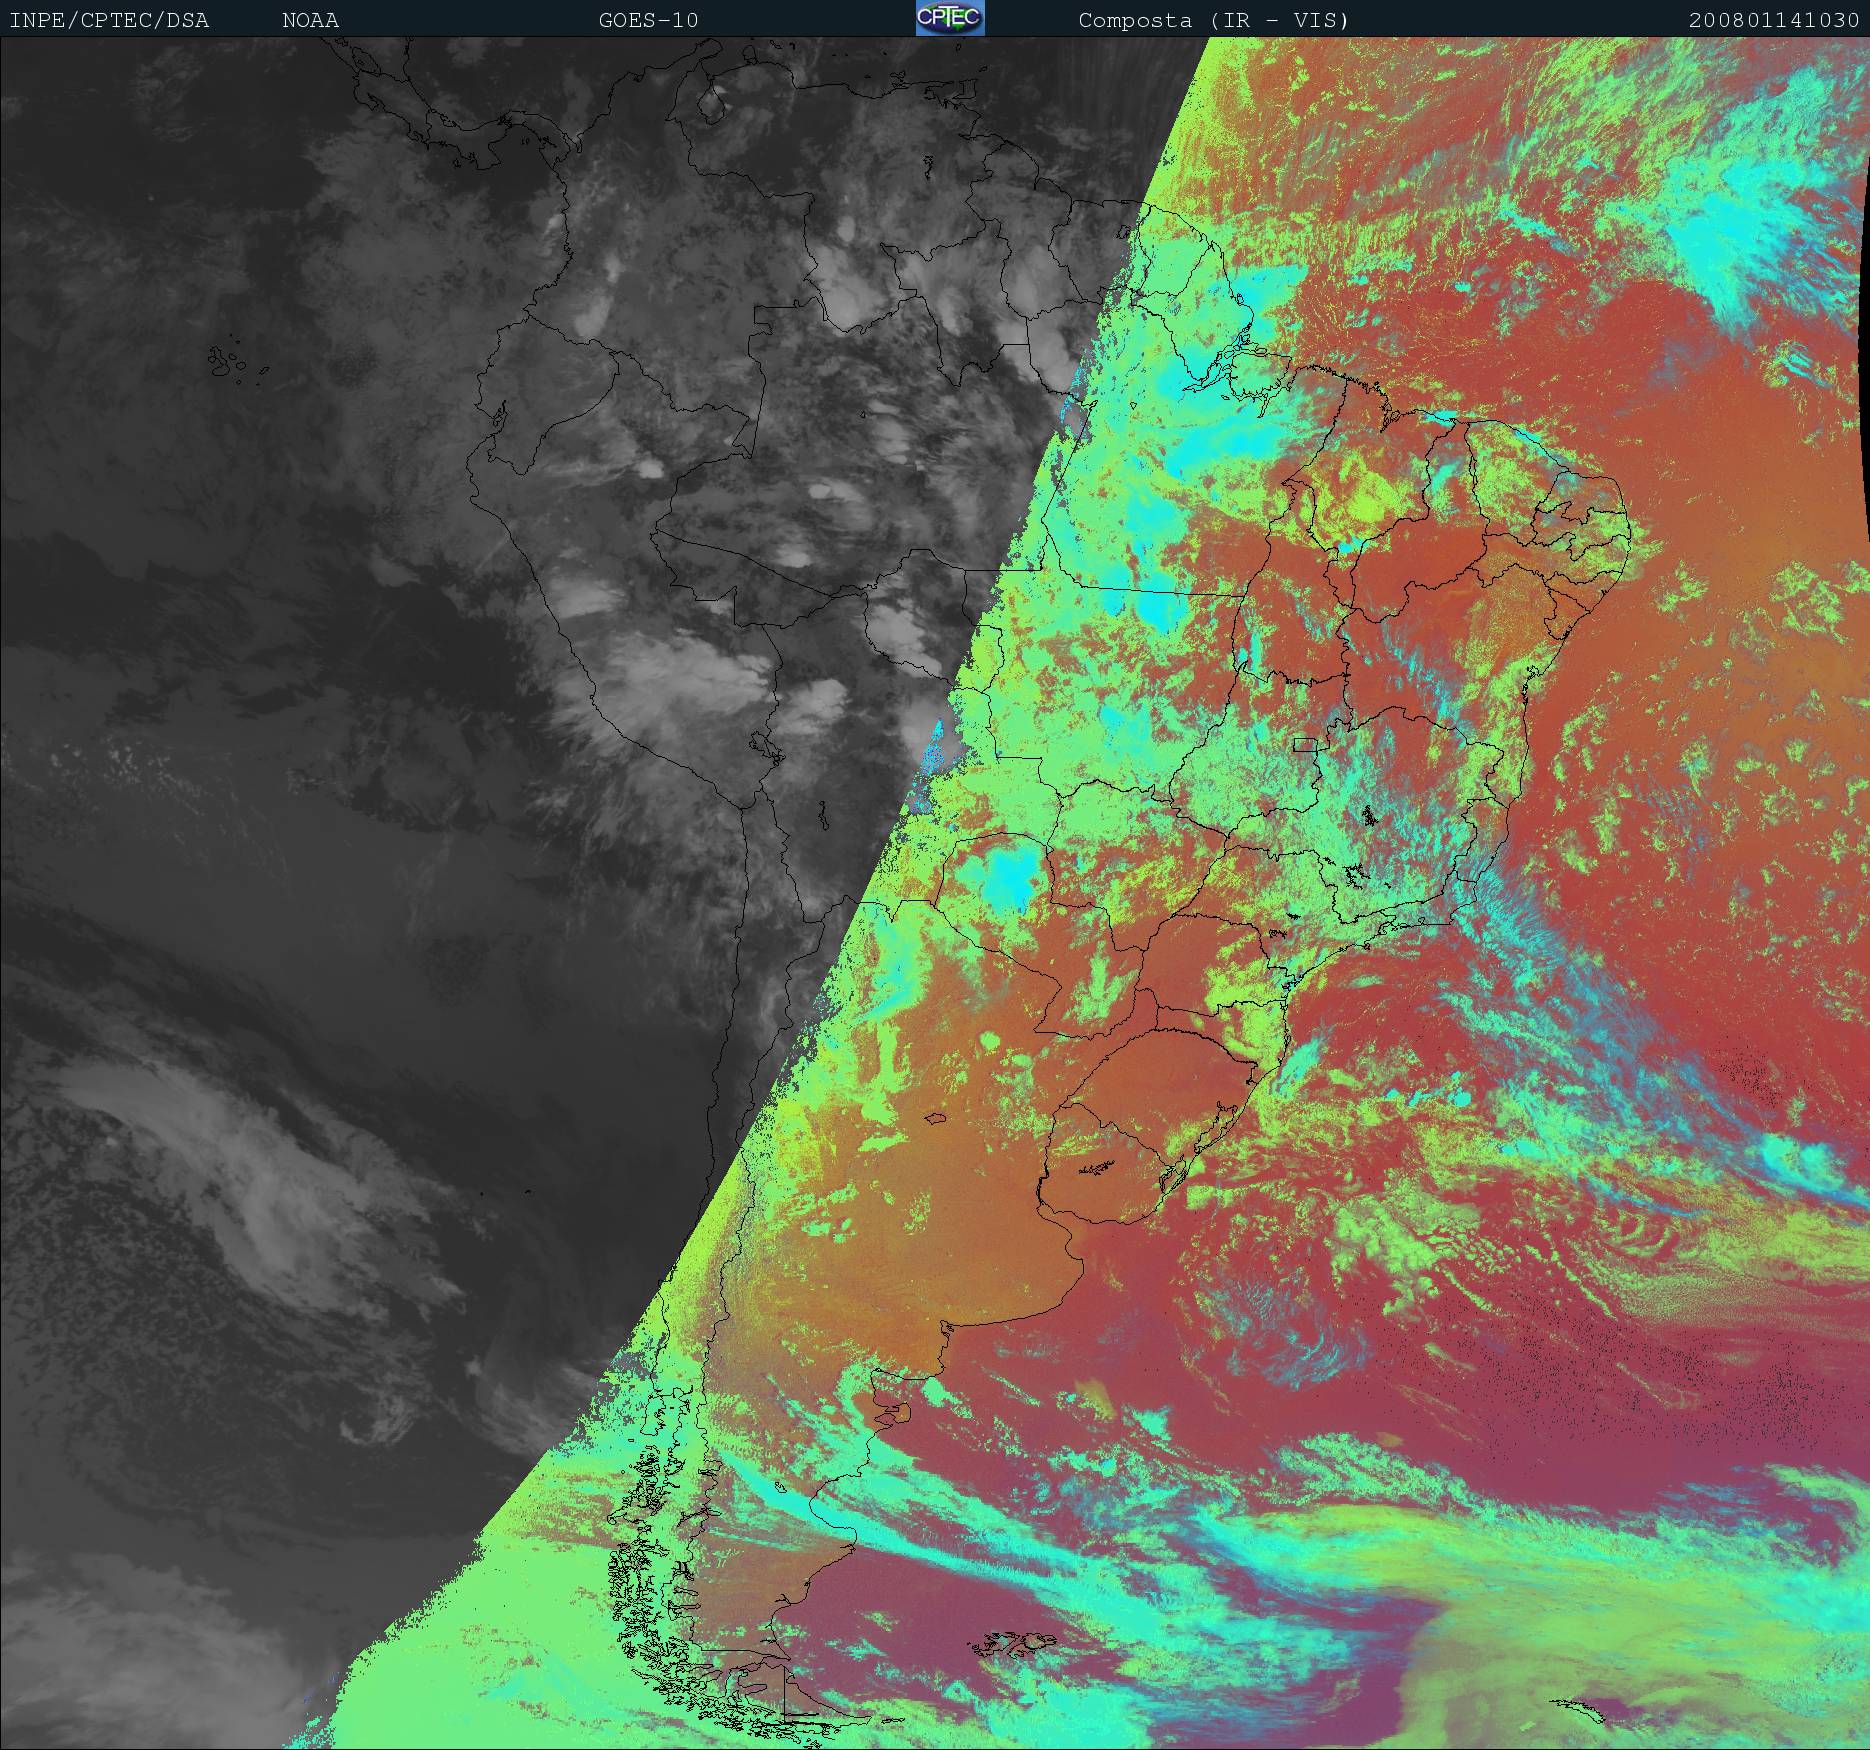
Task: Click the bright cloud mass over Bolivia
Action: tap(680, 680)
